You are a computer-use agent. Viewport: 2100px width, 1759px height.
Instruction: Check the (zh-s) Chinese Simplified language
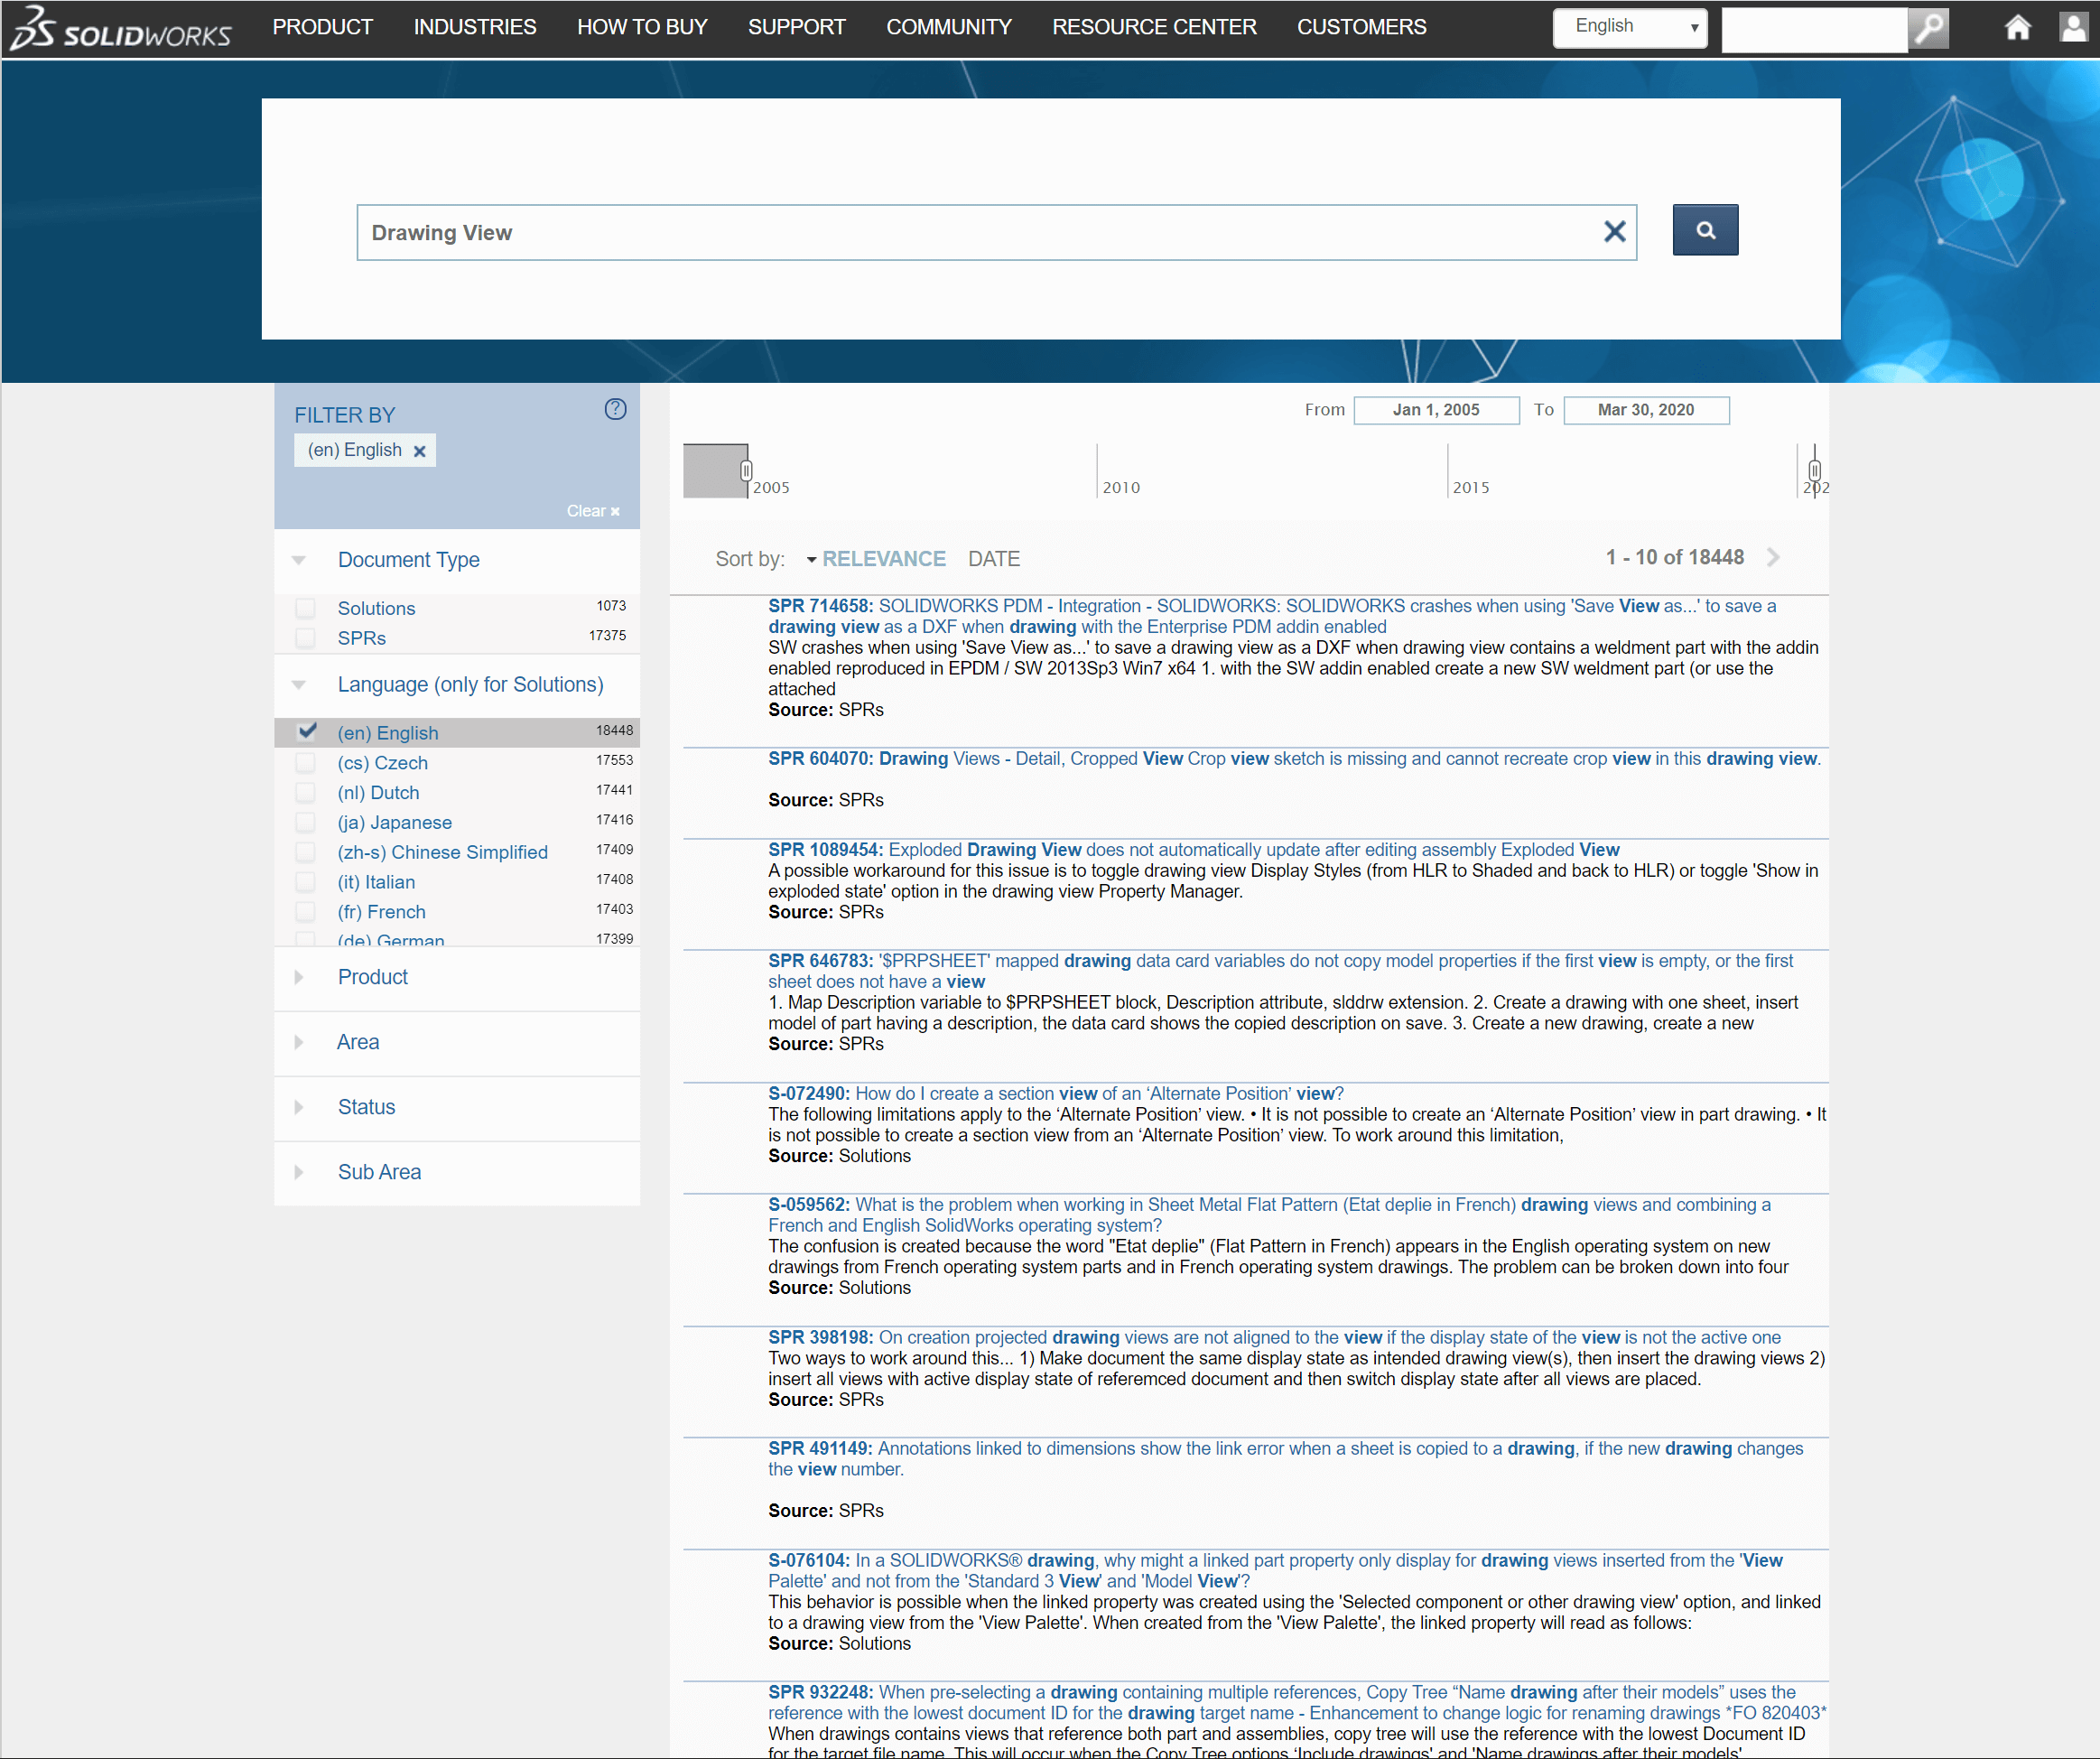[306, 853]
